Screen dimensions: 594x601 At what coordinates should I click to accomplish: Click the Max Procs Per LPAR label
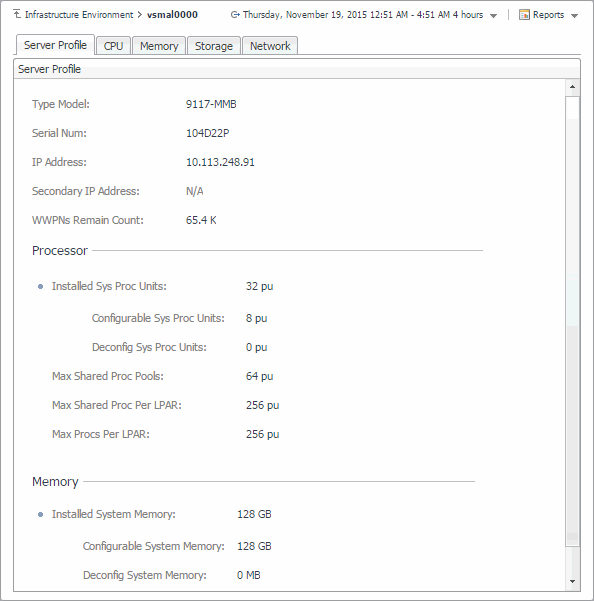click(x=101, y=434)
